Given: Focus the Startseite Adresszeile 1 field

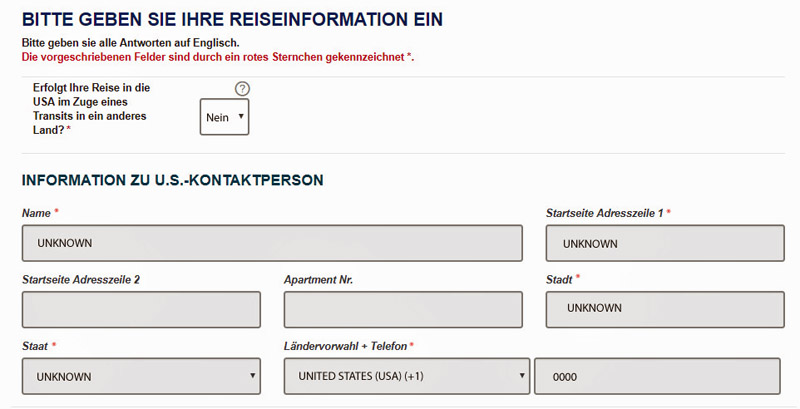Looking at the screenshot, I should tap(662, 243).
